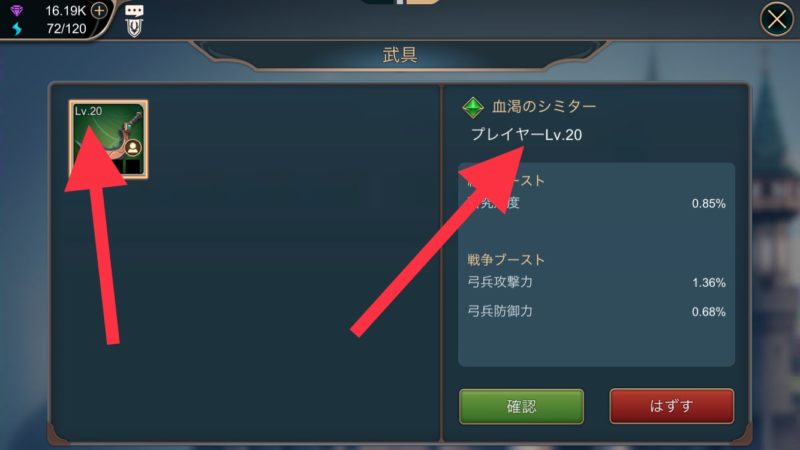
Task: Tap the 72/120 energy counter
Action: tap(66, 29)
